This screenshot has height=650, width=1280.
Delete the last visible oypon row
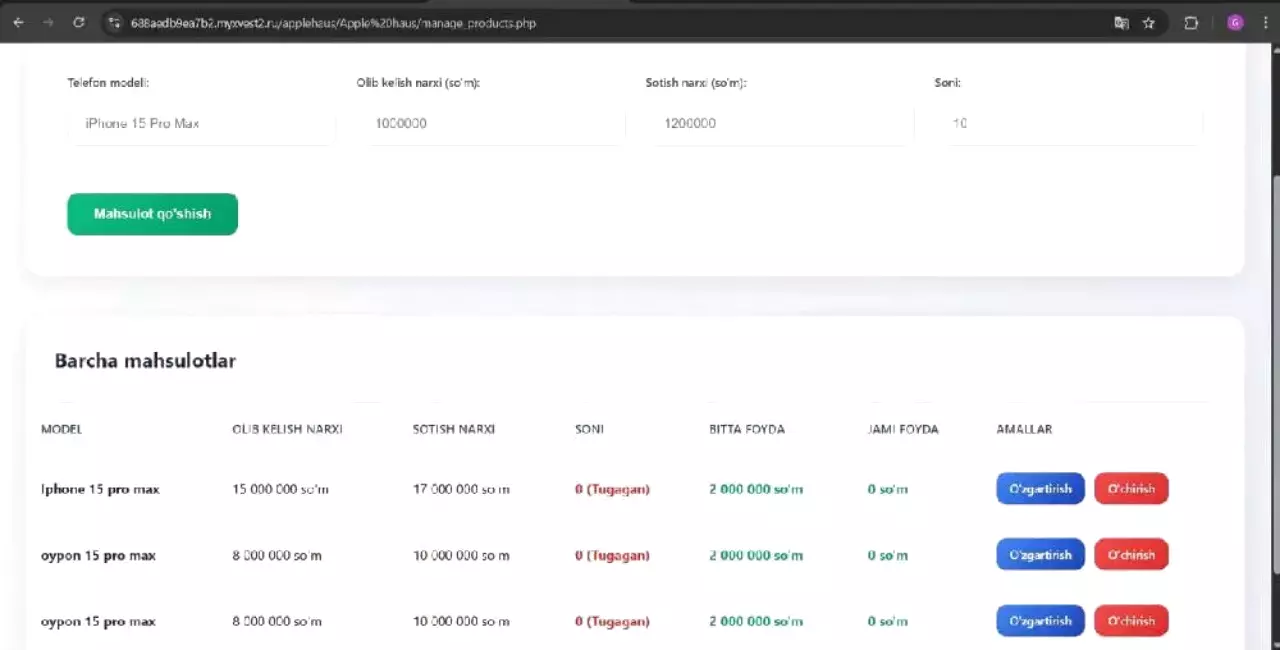click(x=1131, y=621)
